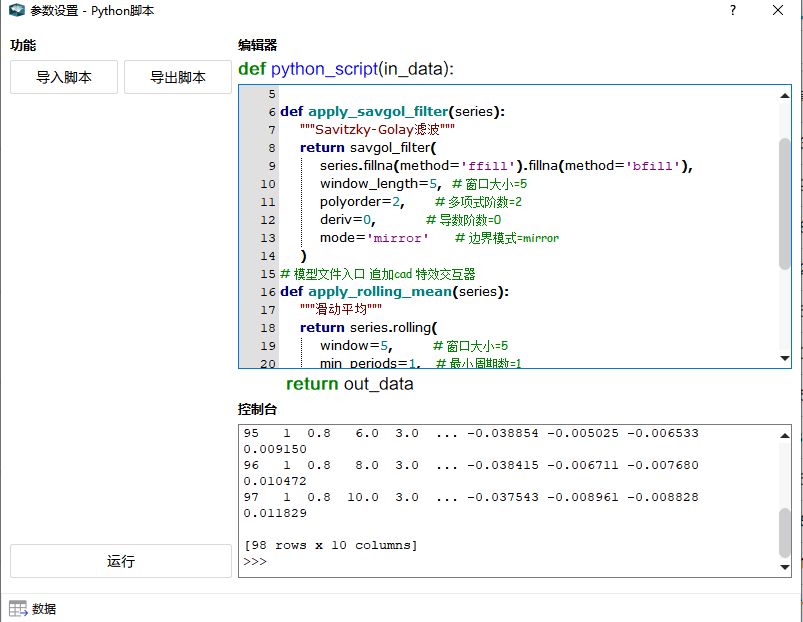Image resolution: width=803 pixels, height=622 pixels.
Task: Click mode='mirror' code line
Action: pyautogui.click(x=439, y=238)
